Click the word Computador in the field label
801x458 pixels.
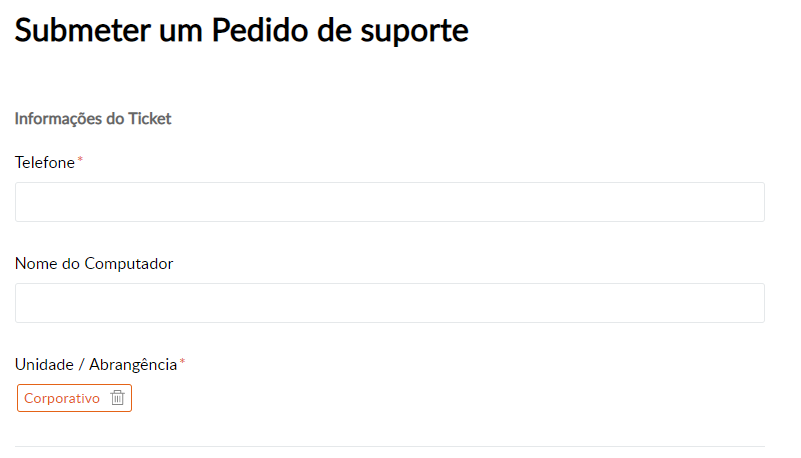click(x=129, y=264)
